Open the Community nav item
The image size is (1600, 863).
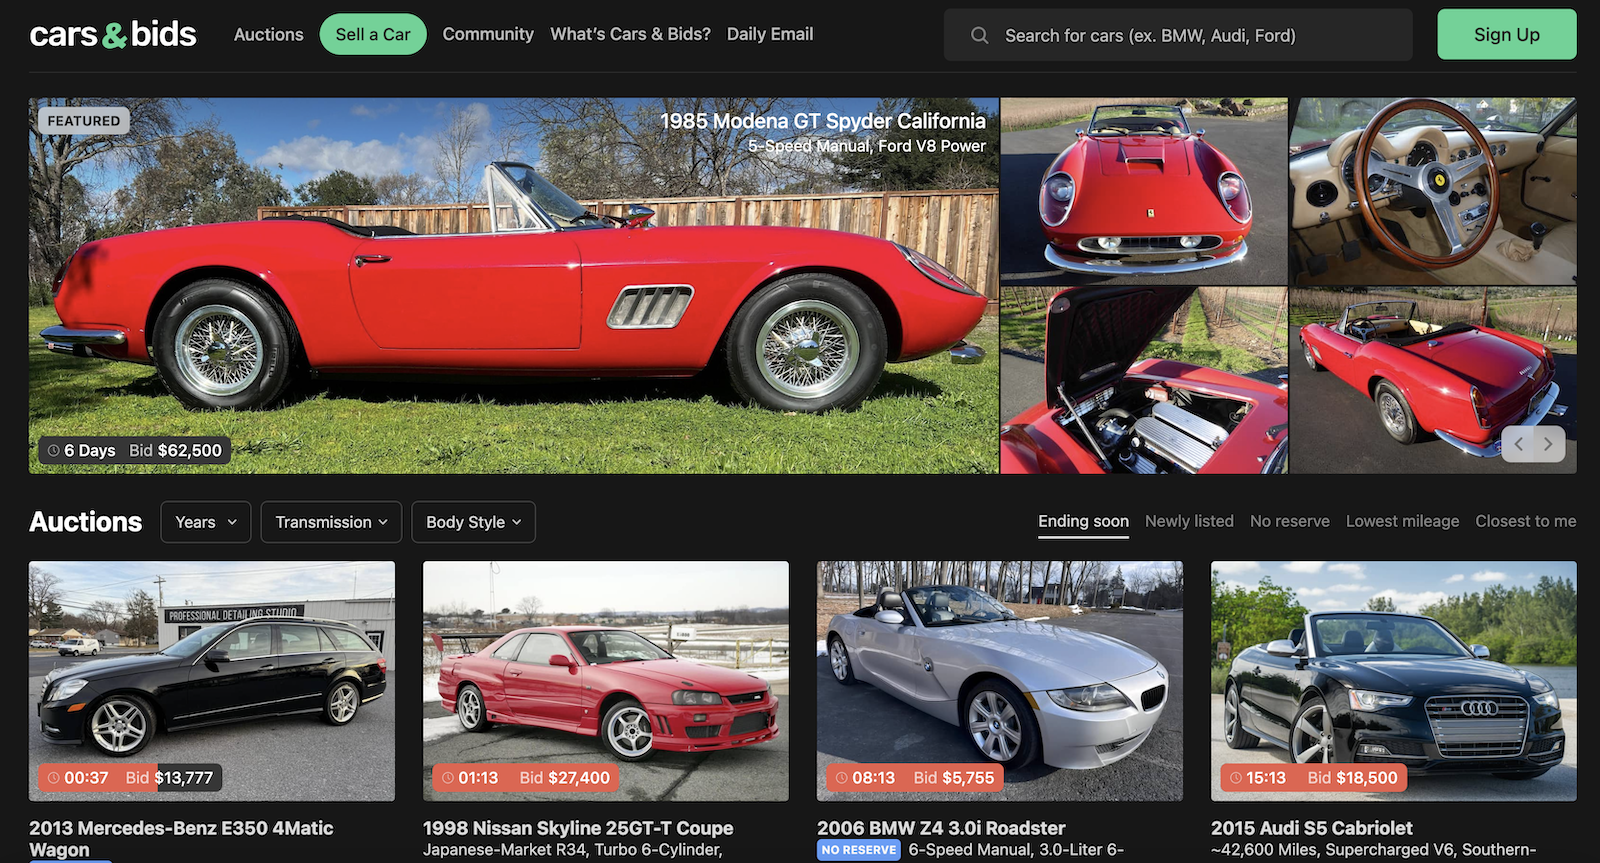coord(488,34)
